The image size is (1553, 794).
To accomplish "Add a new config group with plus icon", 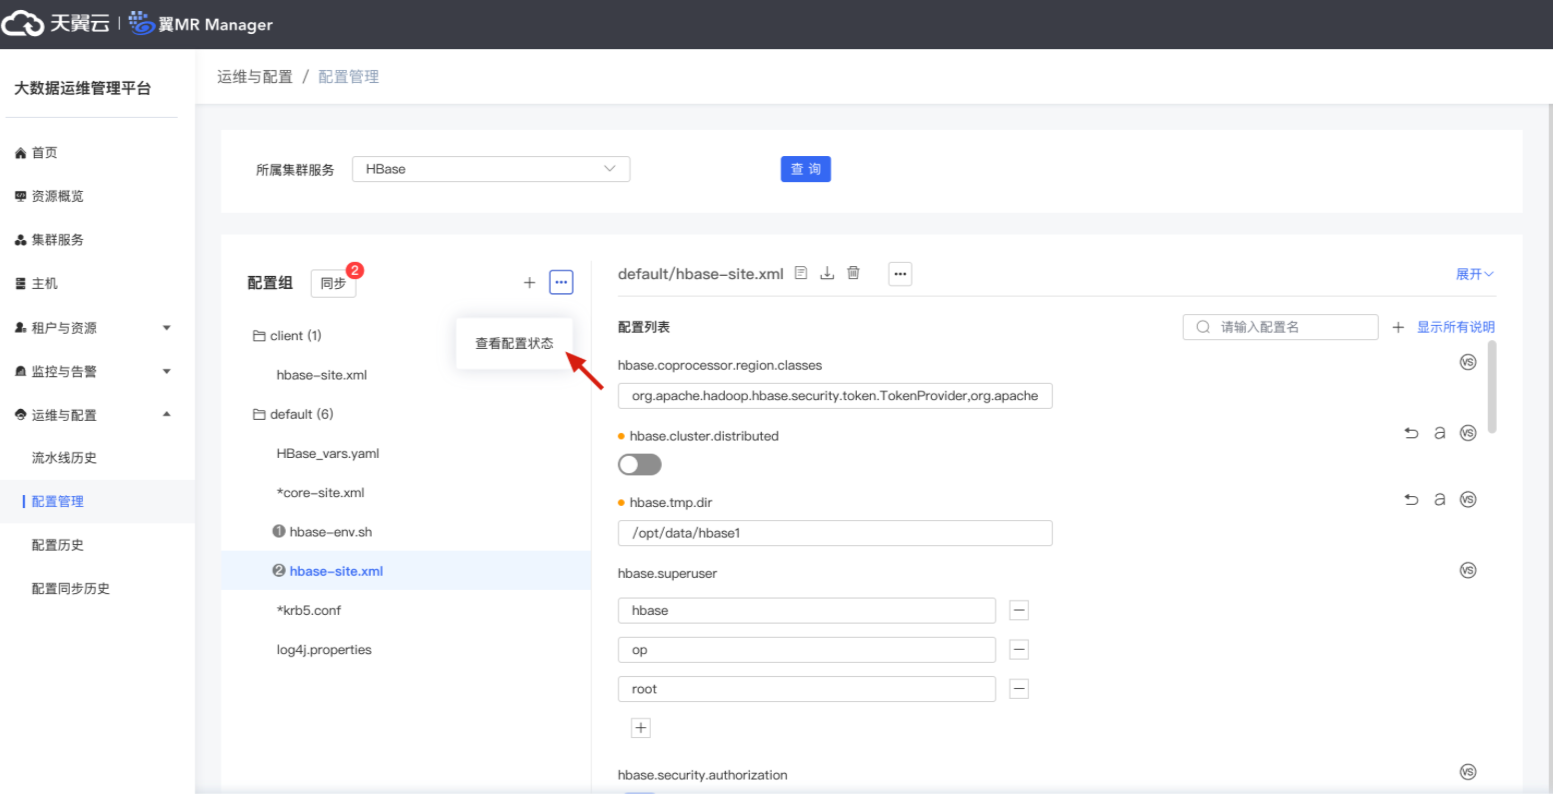I will pyautogui.click(x=529, y=283).
